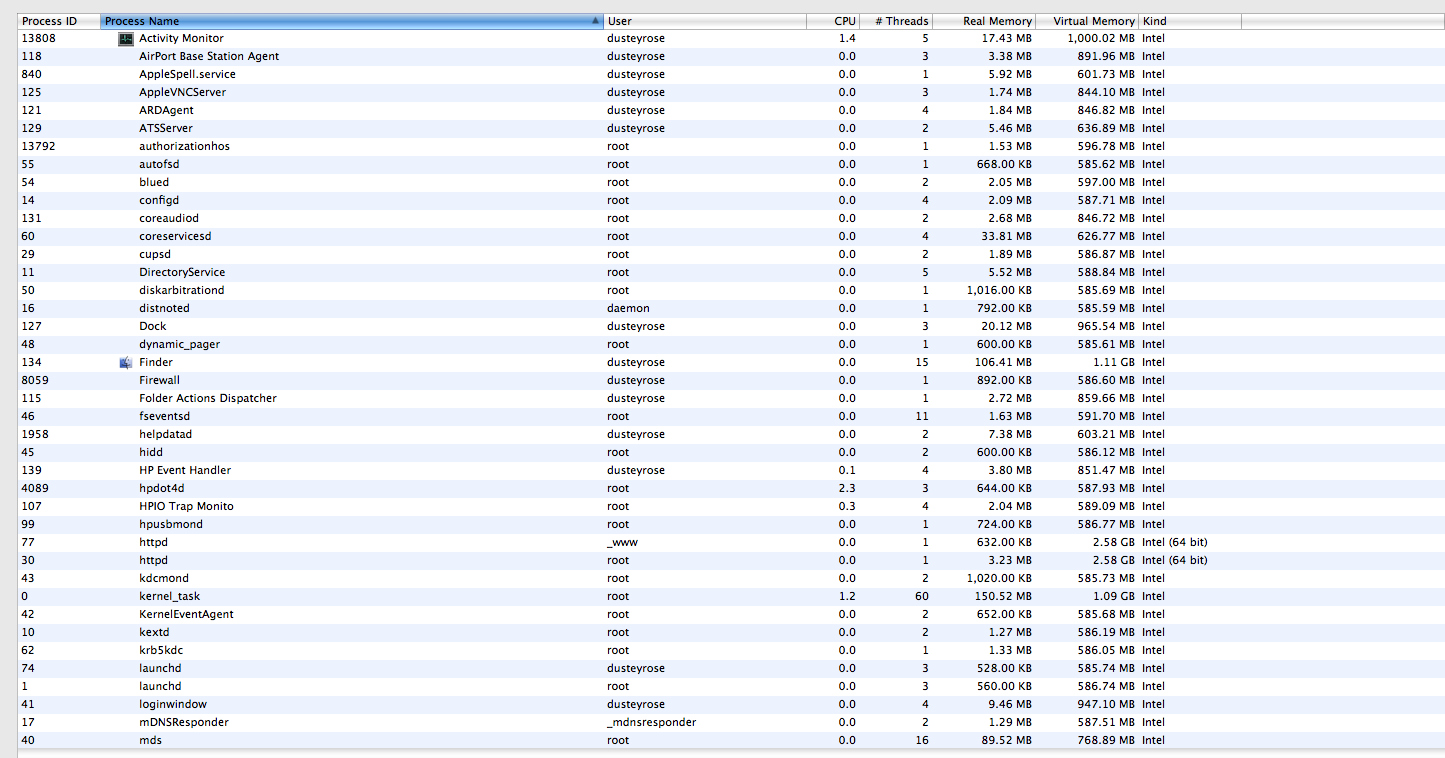Click Process ID 13792 cell
1445x758 pixels.
click(x=39, y=146)
